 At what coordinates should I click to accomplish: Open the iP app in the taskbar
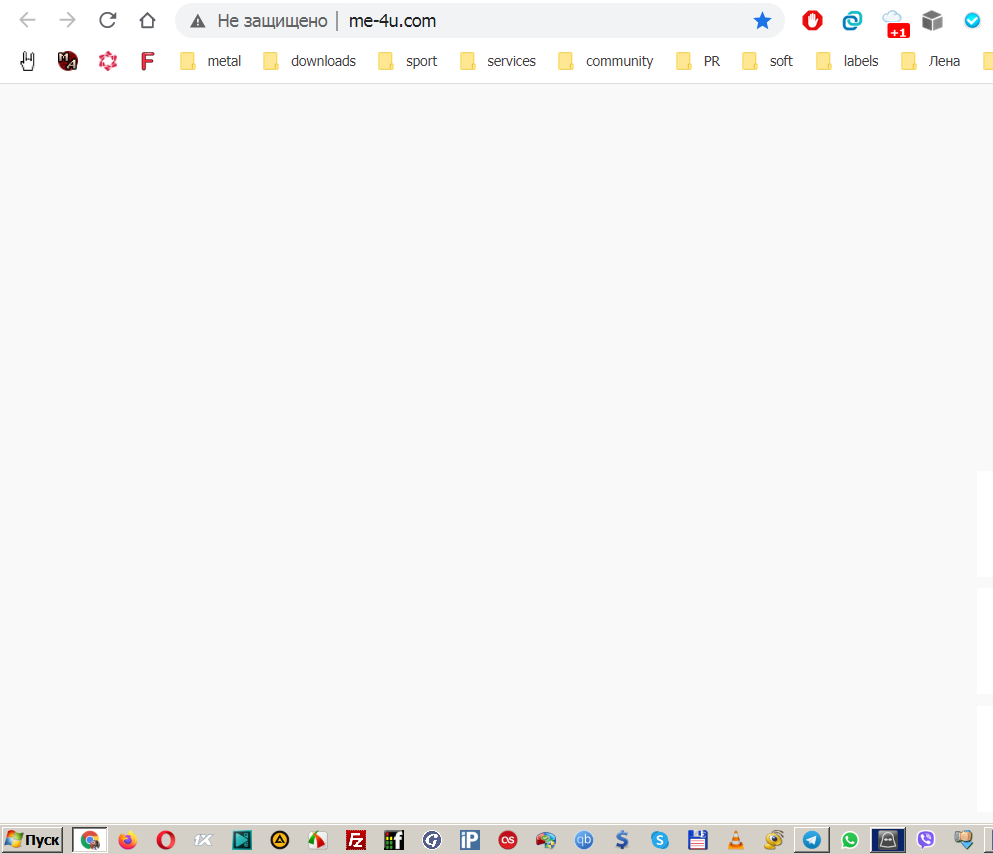click(x=470, y=840)
